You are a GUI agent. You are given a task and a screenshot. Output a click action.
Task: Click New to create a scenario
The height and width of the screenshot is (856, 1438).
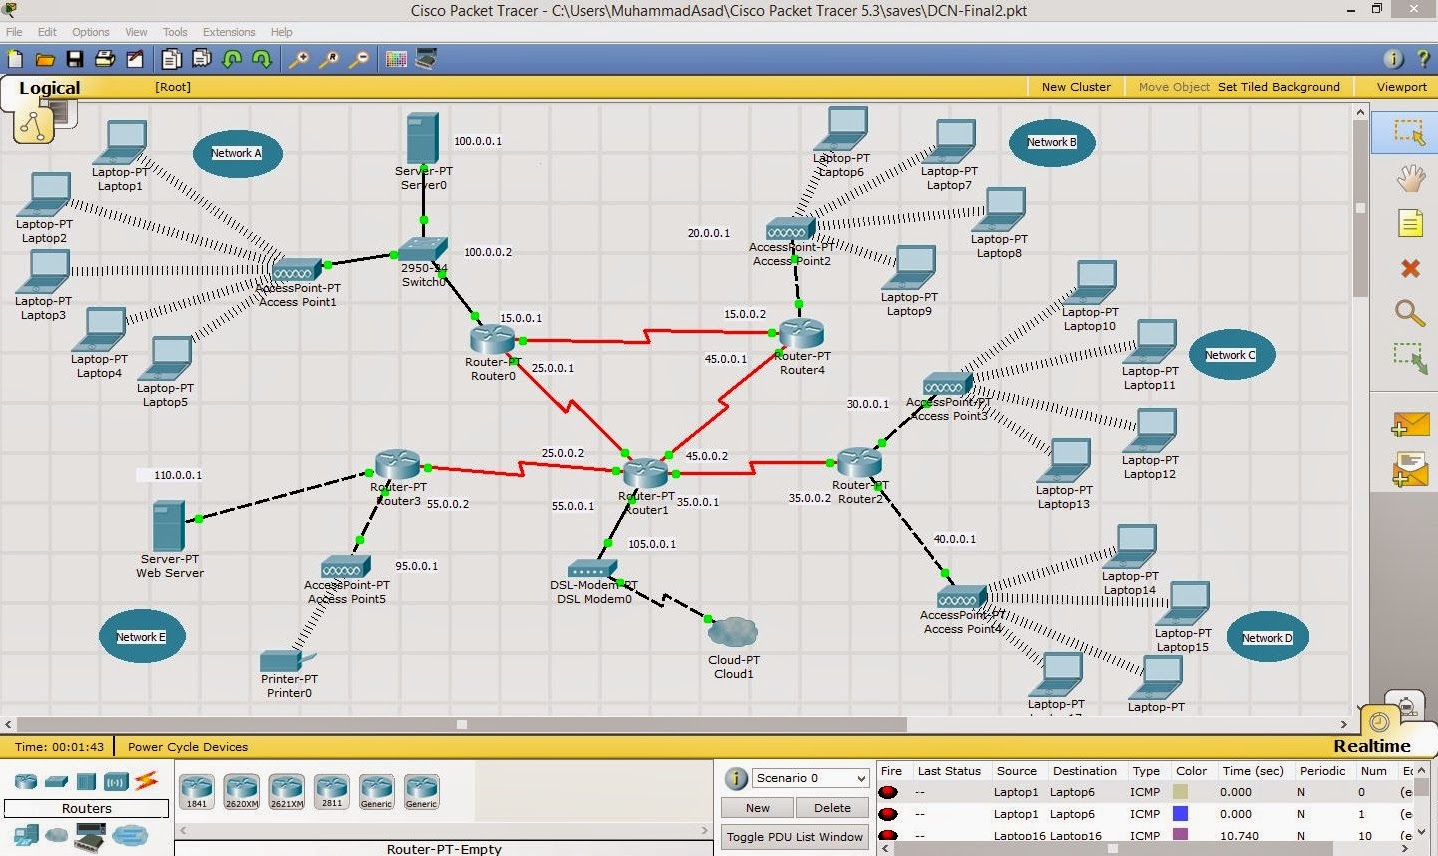pyautogui.click(x=756, y=807)
